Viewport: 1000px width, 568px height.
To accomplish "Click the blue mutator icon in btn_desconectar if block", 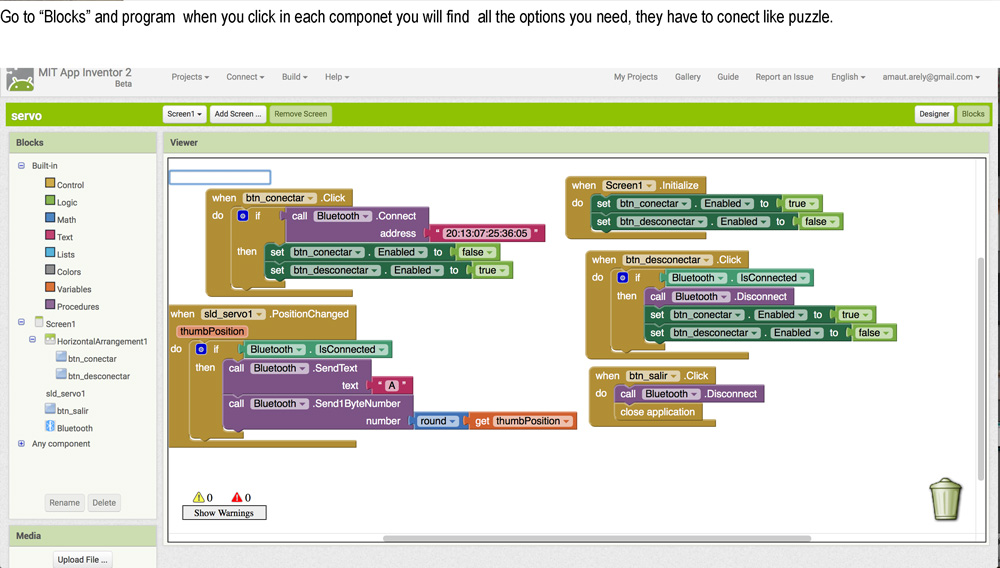I will point(622,277).
